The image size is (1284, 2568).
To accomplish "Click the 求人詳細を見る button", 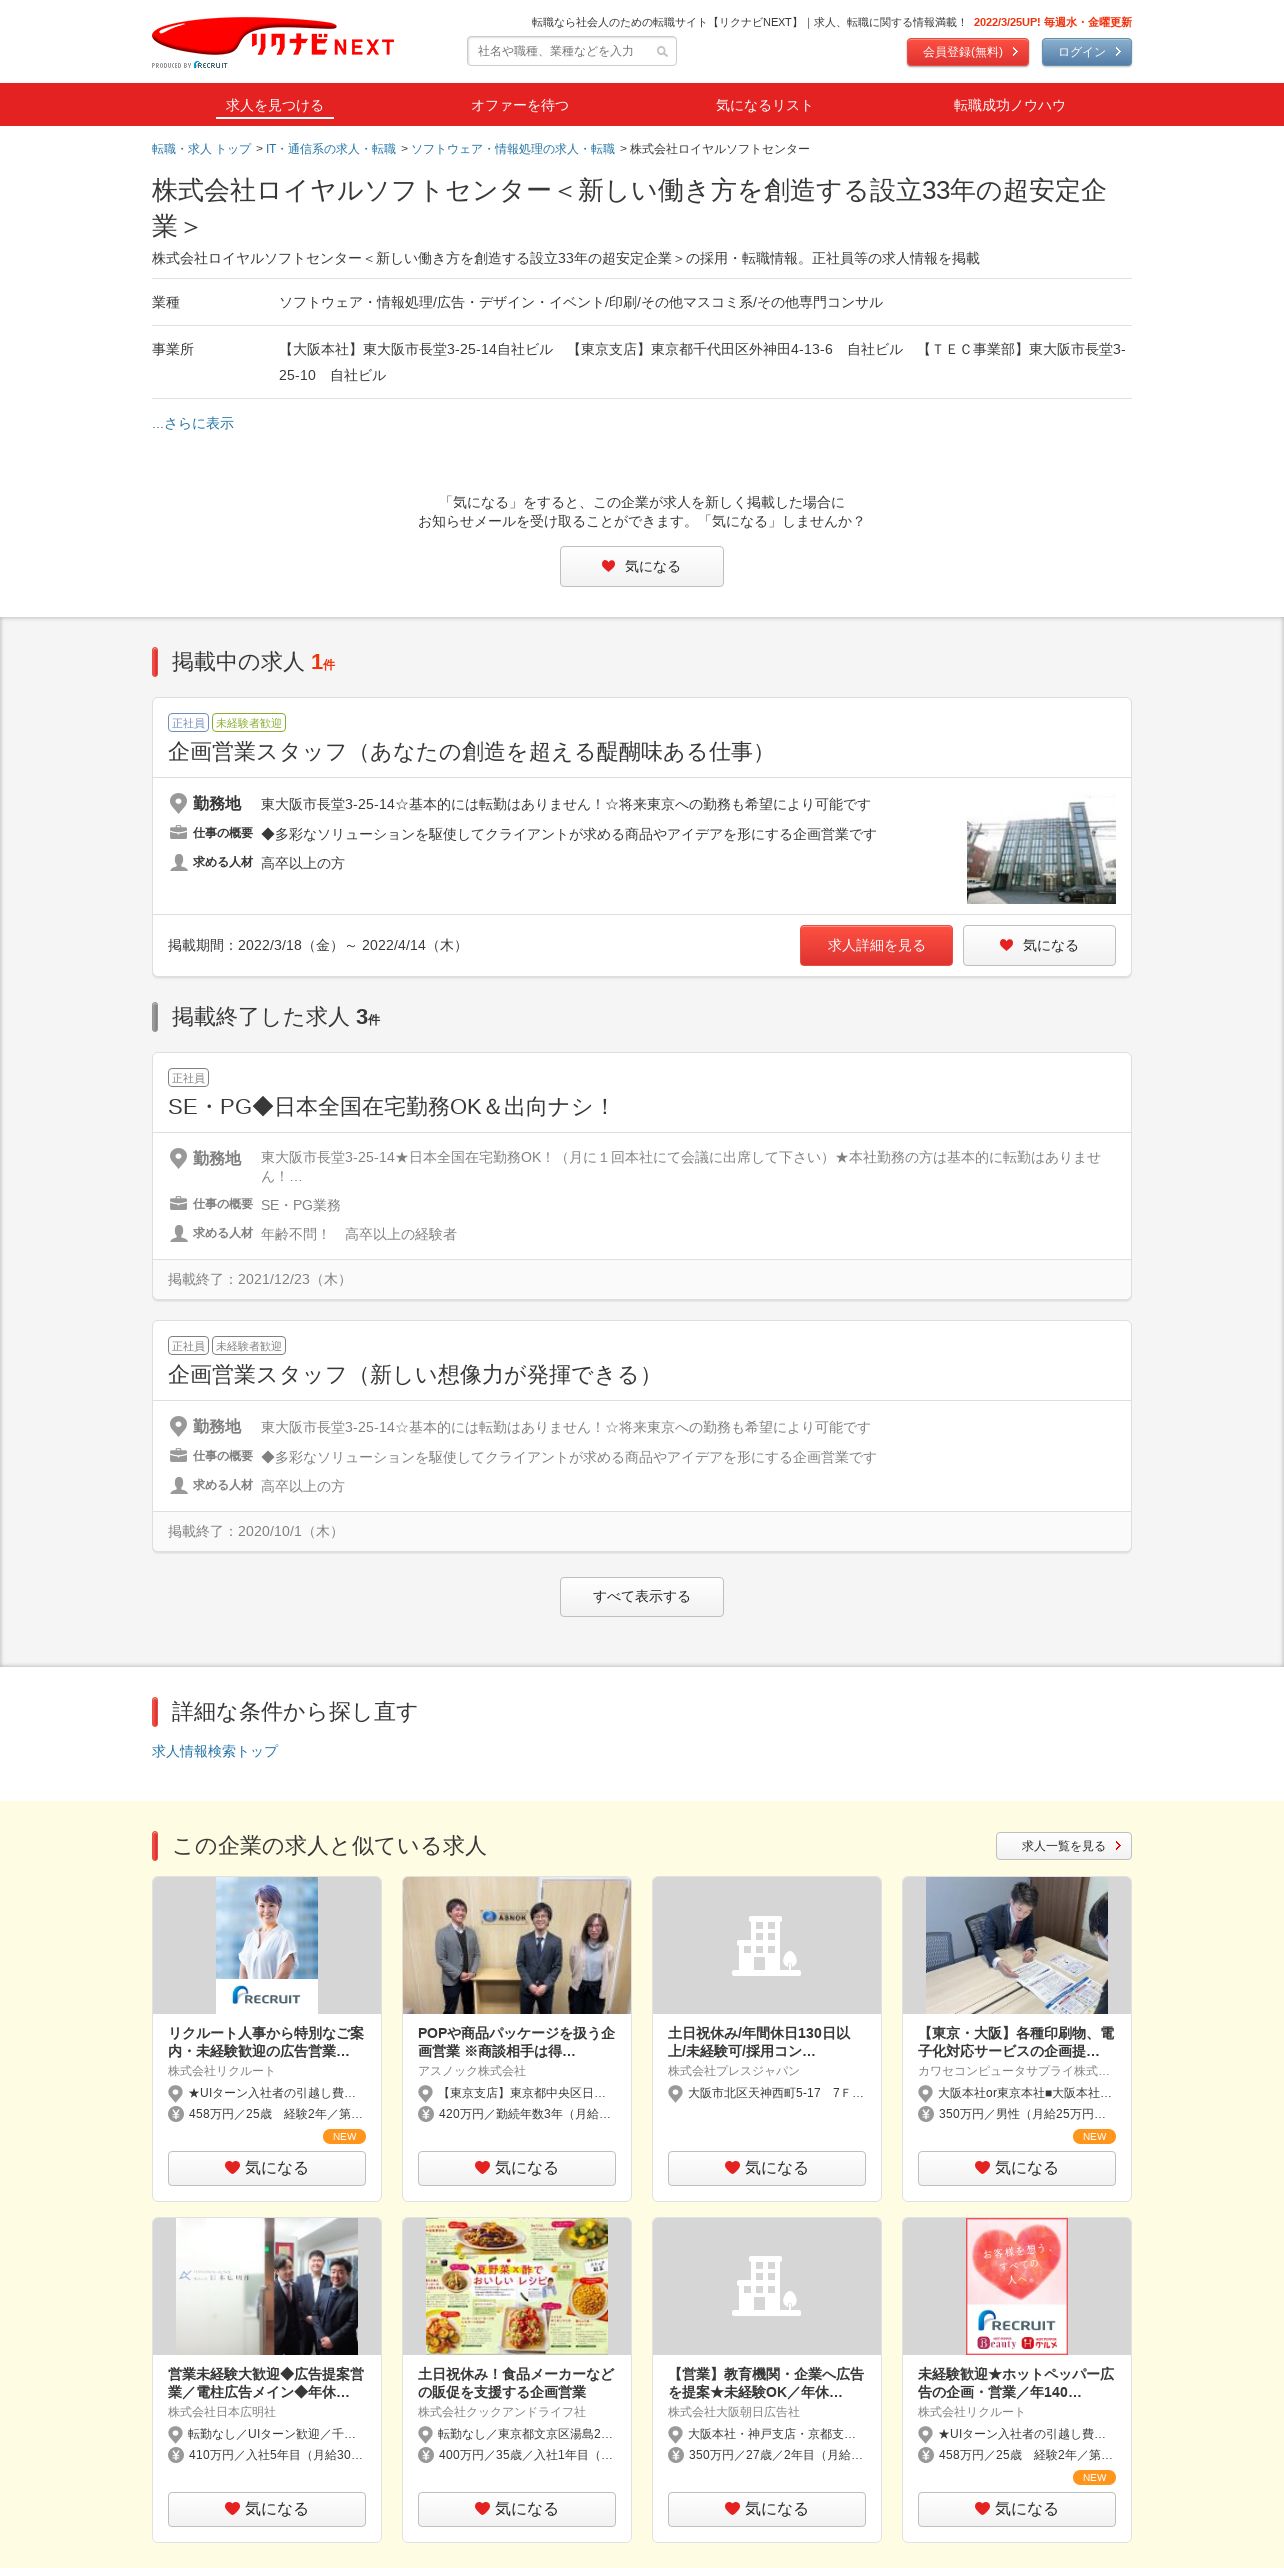I will 876,945.
